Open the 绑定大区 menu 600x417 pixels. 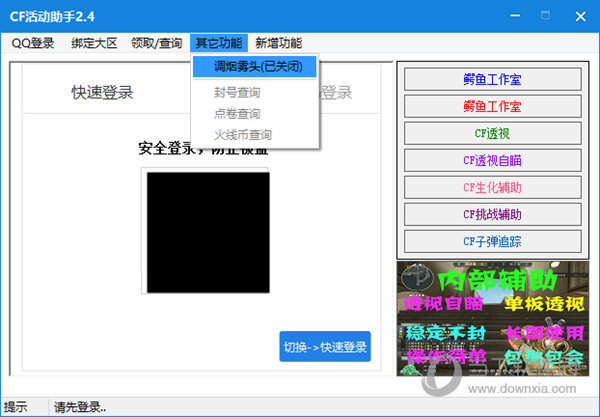tap(94, 43)
